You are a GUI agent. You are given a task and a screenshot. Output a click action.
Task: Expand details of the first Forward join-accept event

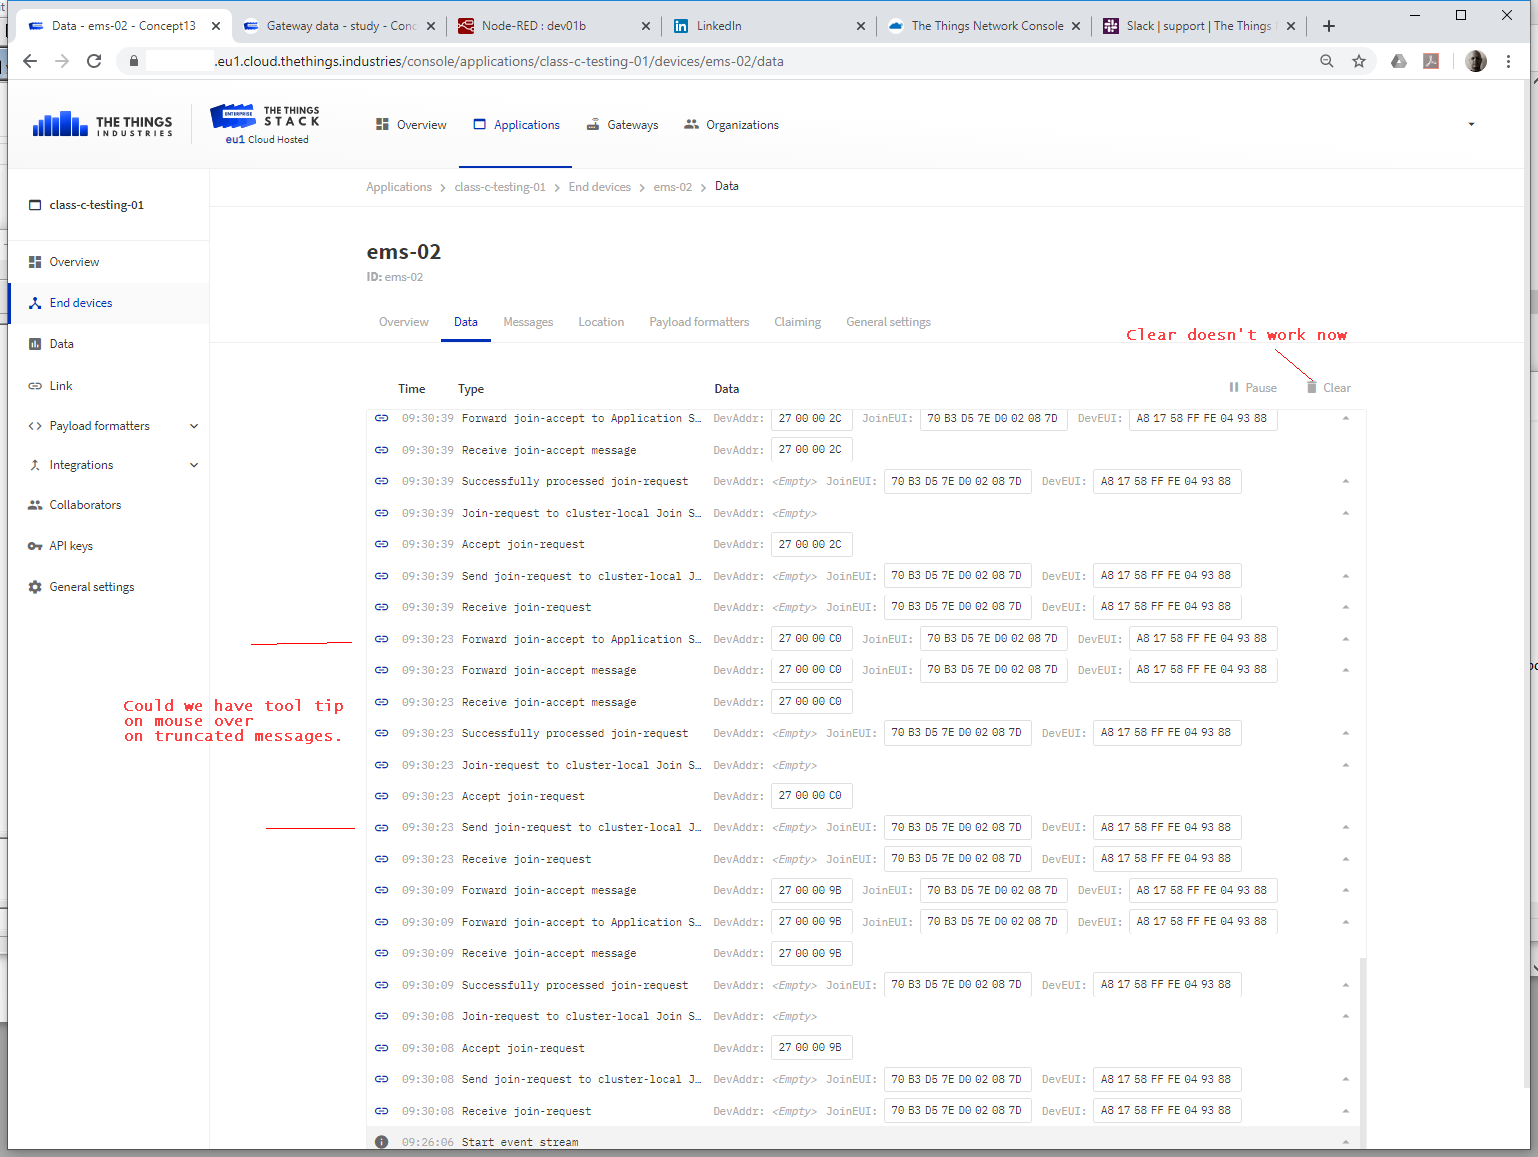pyautogui.click(x=1345, y=419)
